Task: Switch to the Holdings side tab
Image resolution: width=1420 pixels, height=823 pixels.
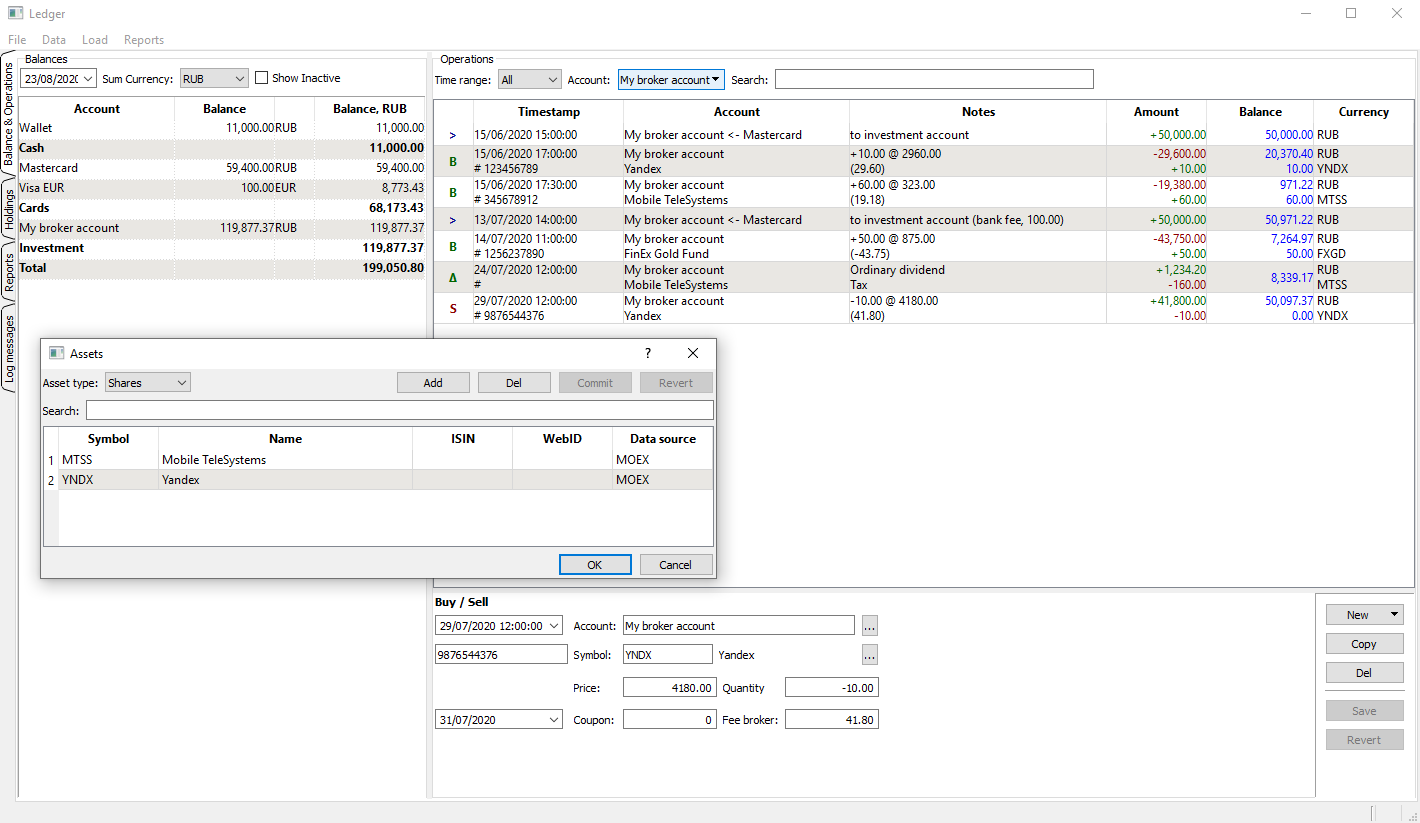Action: click(x=9, y=211)
